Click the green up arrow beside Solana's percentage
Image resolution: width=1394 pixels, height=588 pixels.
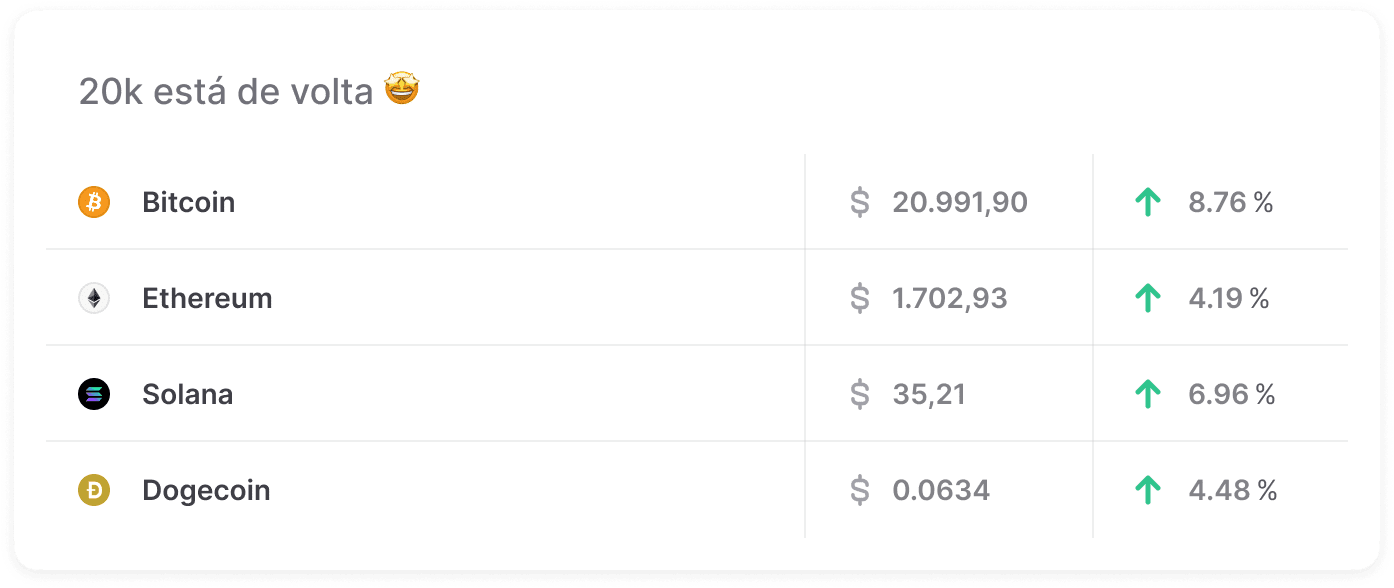point(1146,394)
